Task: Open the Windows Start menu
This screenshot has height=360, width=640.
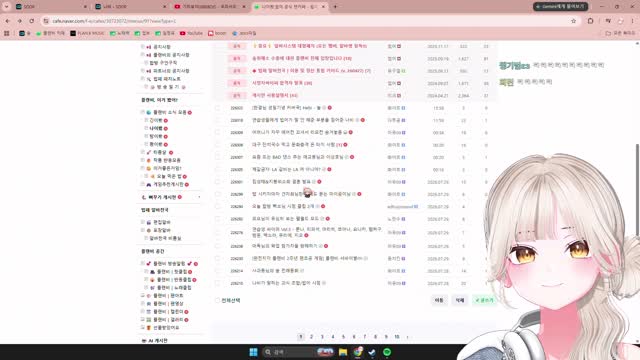Action: (x=253, y=352)
